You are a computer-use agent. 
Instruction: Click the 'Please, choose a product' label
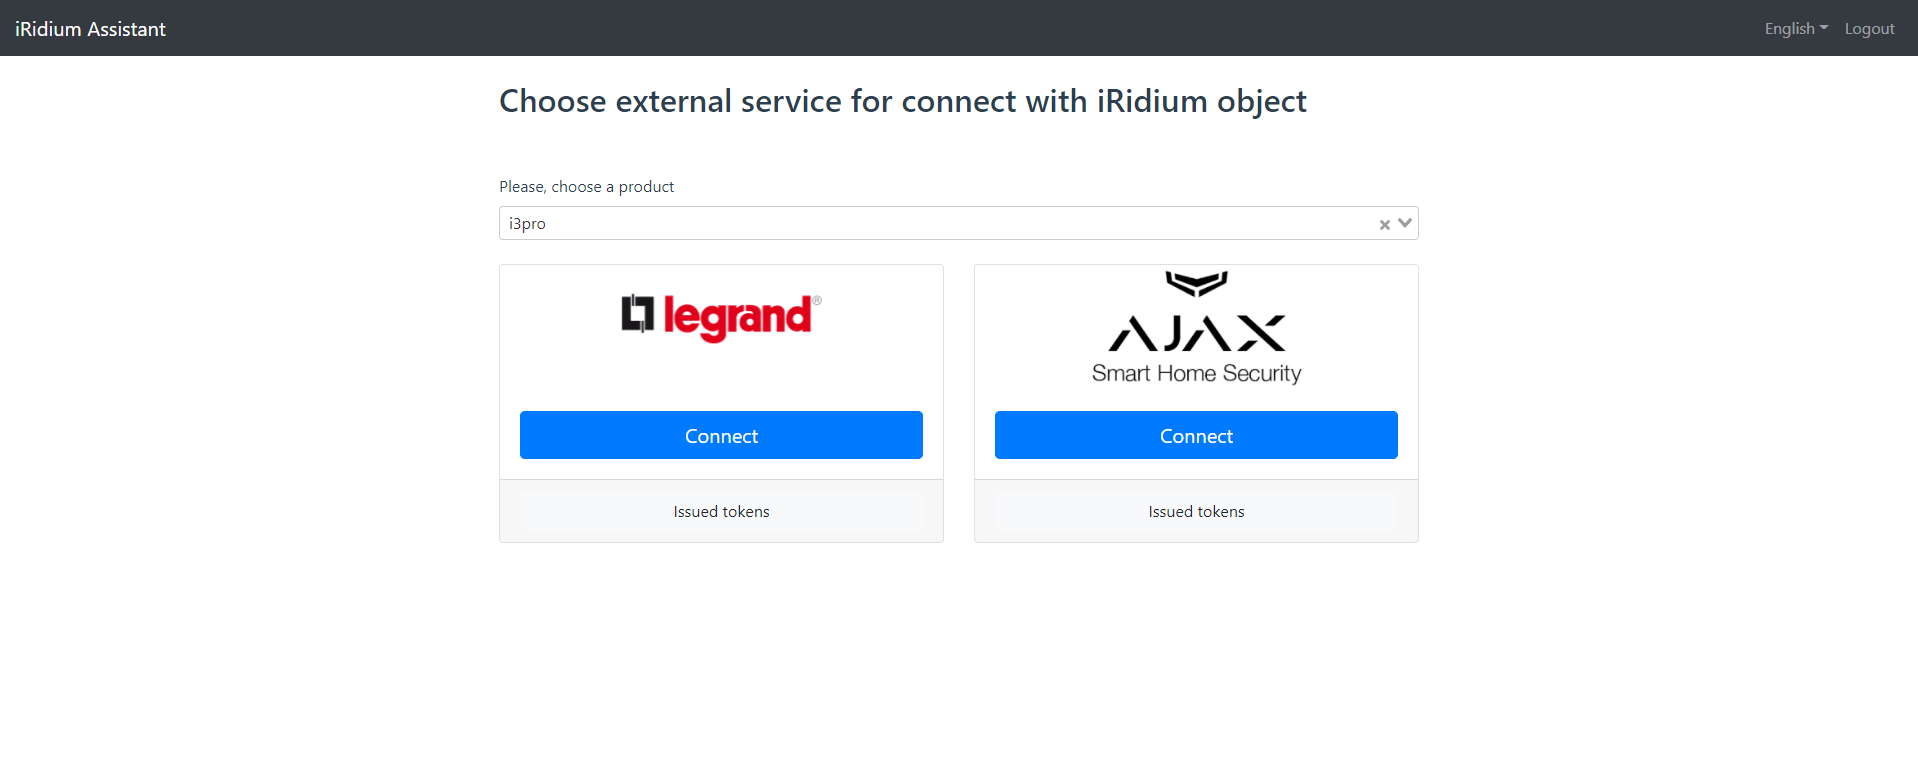586,187
